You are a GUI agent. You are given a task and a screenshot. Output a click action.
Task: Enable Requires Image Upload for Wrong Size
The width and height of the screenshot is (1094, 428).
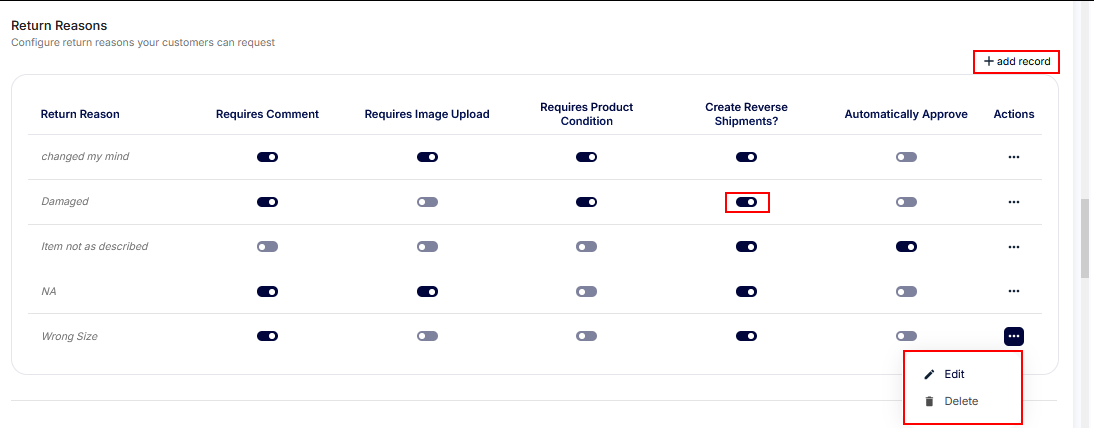(x=427, y=336)
